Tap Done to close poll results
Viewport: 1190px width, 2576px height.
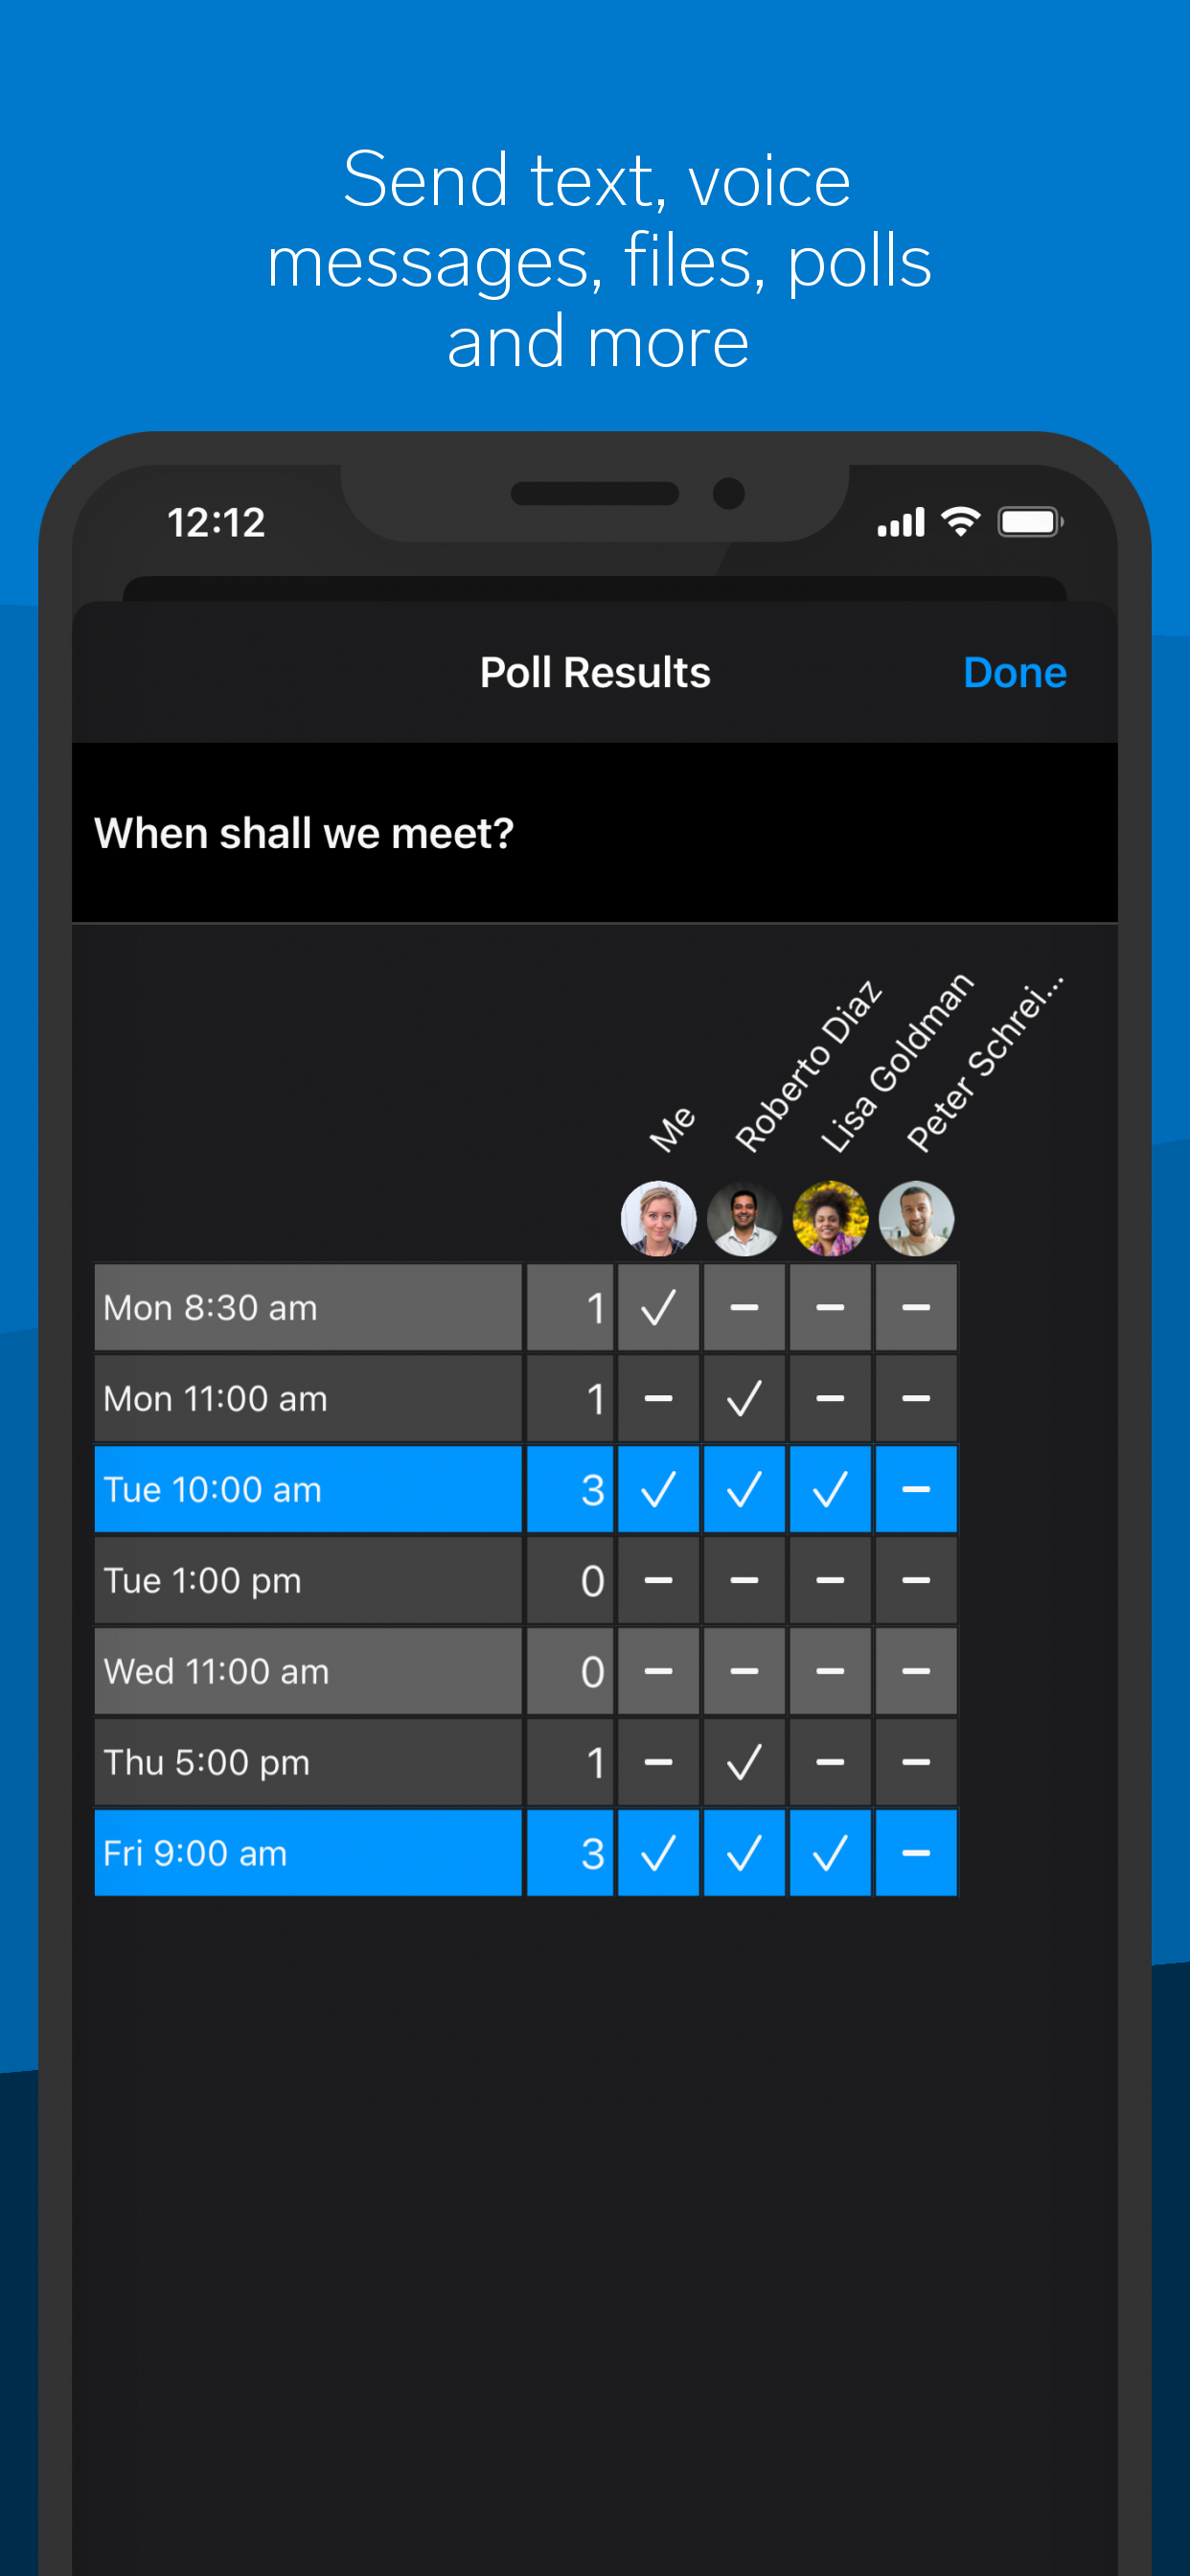[x=1014, y=673]
